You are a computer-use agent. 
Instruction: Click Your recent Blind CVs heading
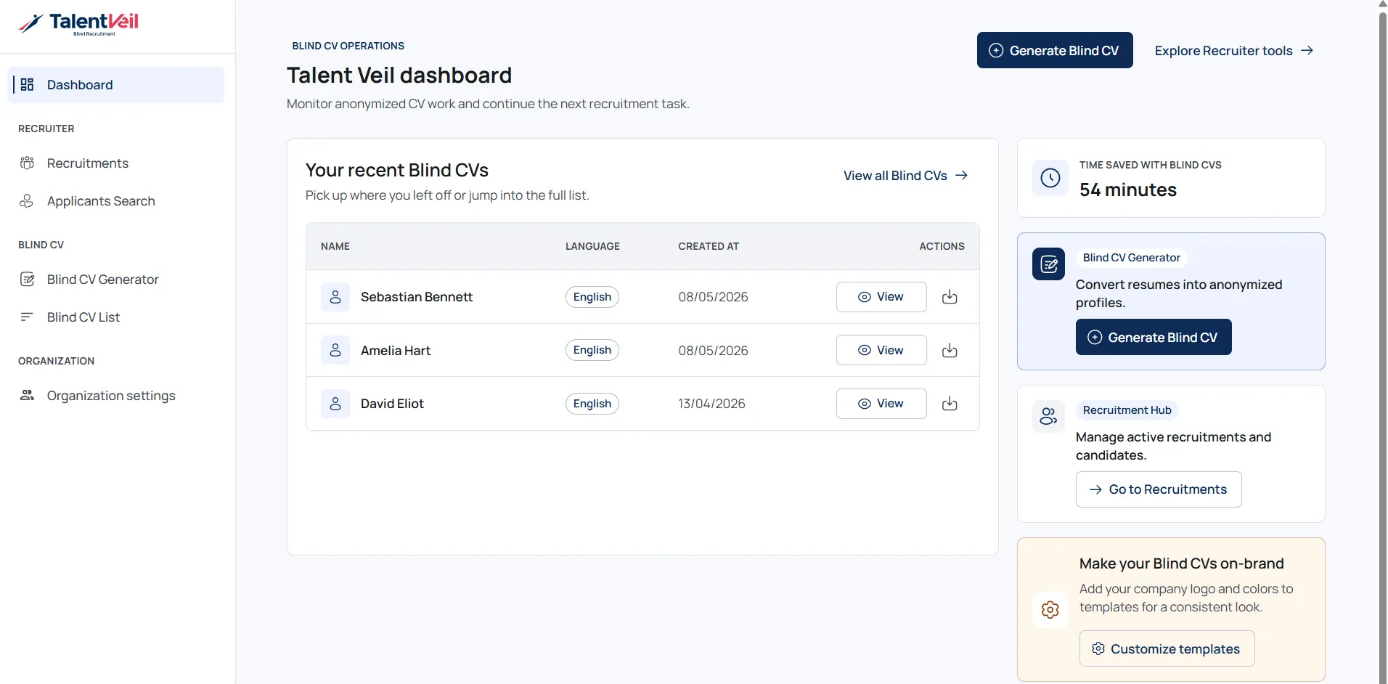(397, 170)
